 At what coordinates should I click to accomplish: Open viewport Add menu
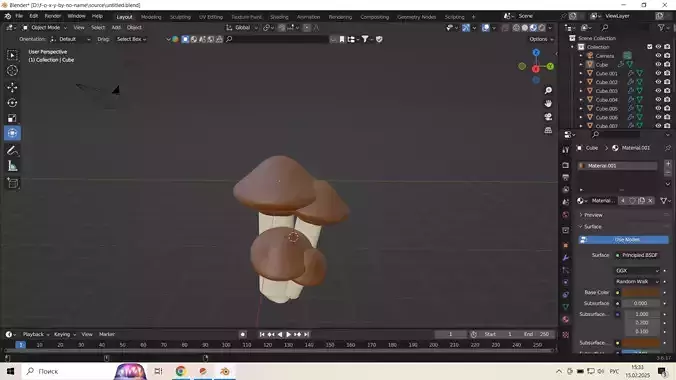coord(116,28)
